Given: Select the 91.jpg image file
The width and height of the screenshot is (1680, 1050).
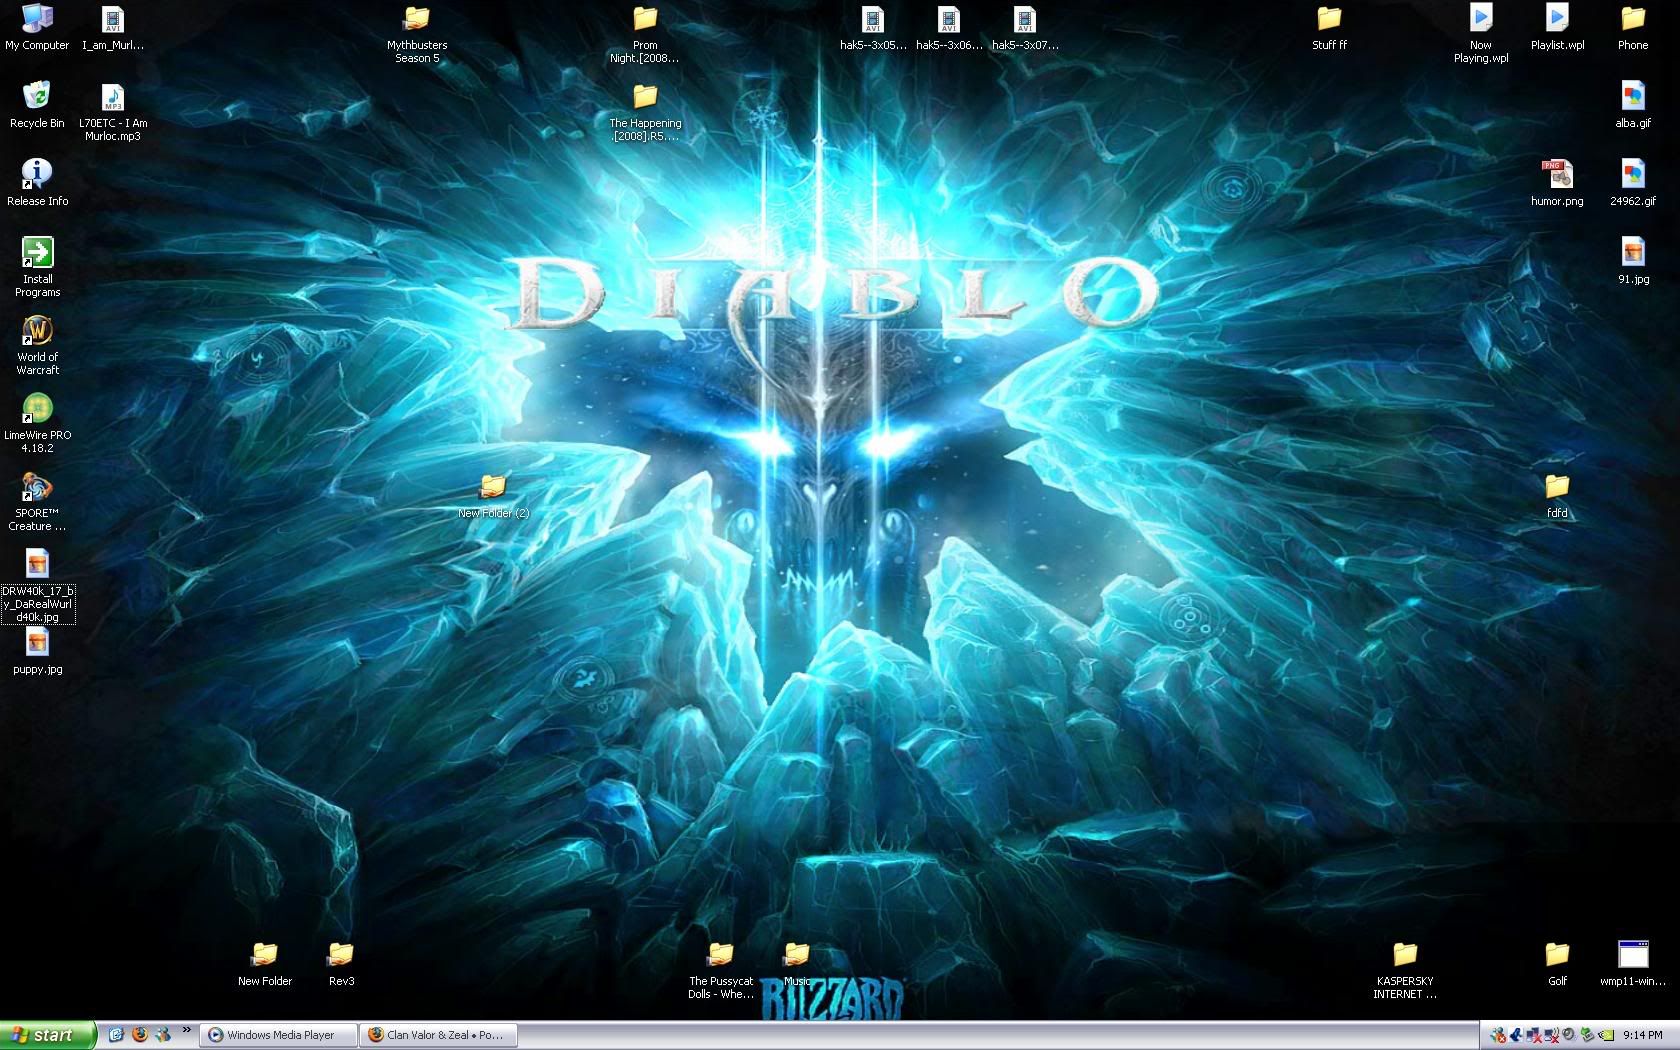Looking at the screenshot, I should tap(1633, 261).
